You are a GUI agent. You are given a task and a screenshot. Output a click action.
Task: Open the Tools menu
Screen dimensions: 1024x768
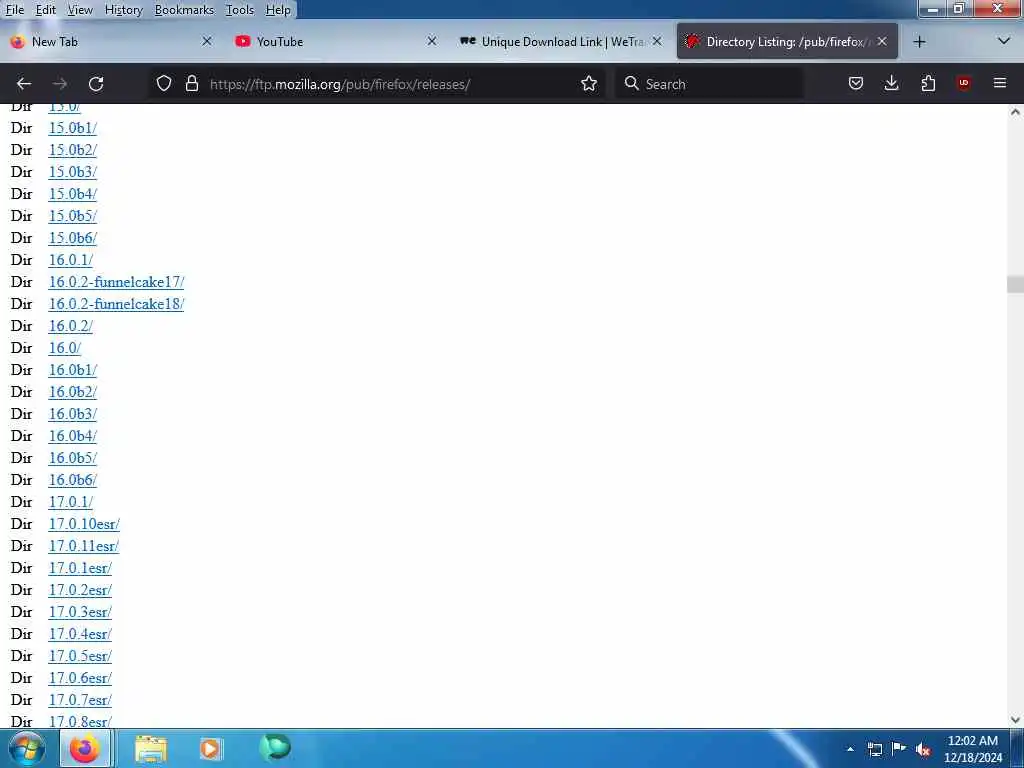click(240, 10)
